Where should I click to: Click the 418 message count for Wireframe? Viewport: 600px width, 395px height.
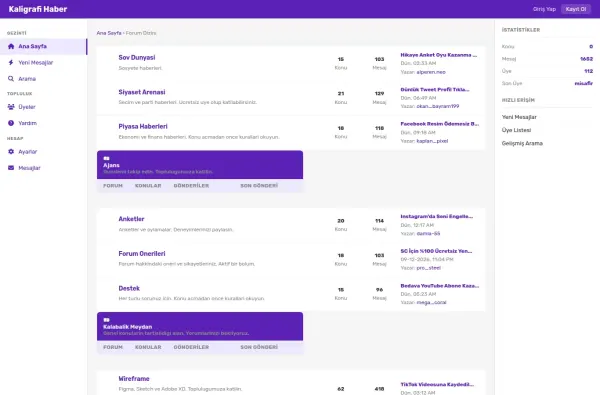click(379, 389)
